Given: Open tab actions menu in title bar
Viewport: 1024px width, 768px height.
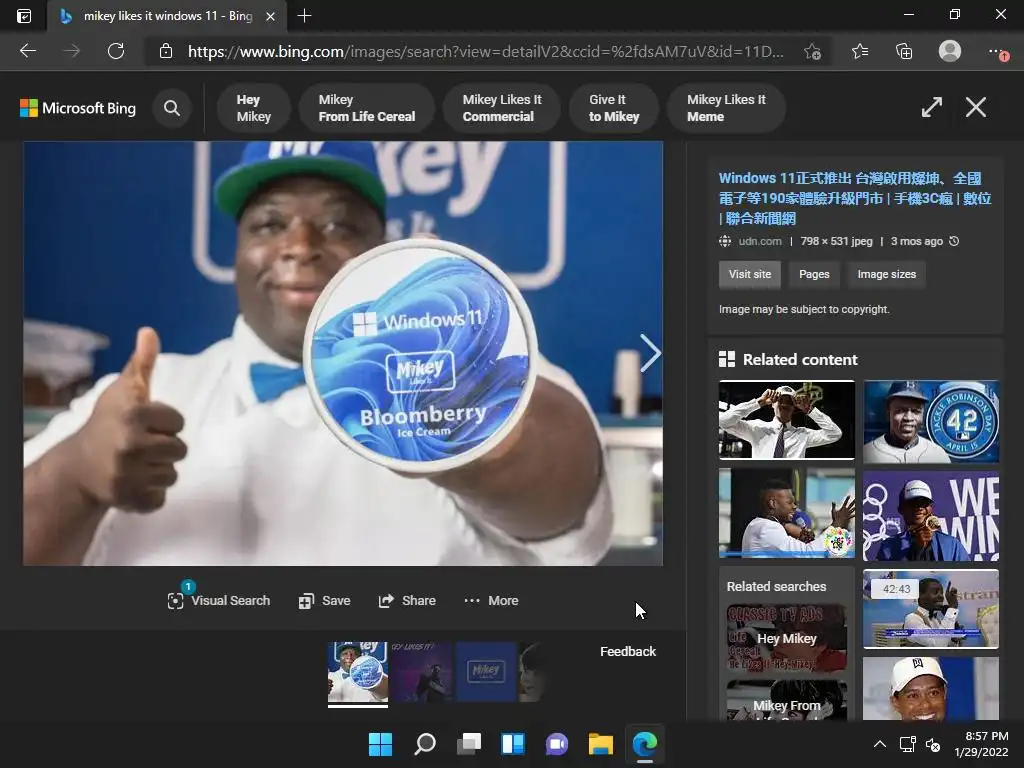Looking at the screenshot, I should click(24, 16).
